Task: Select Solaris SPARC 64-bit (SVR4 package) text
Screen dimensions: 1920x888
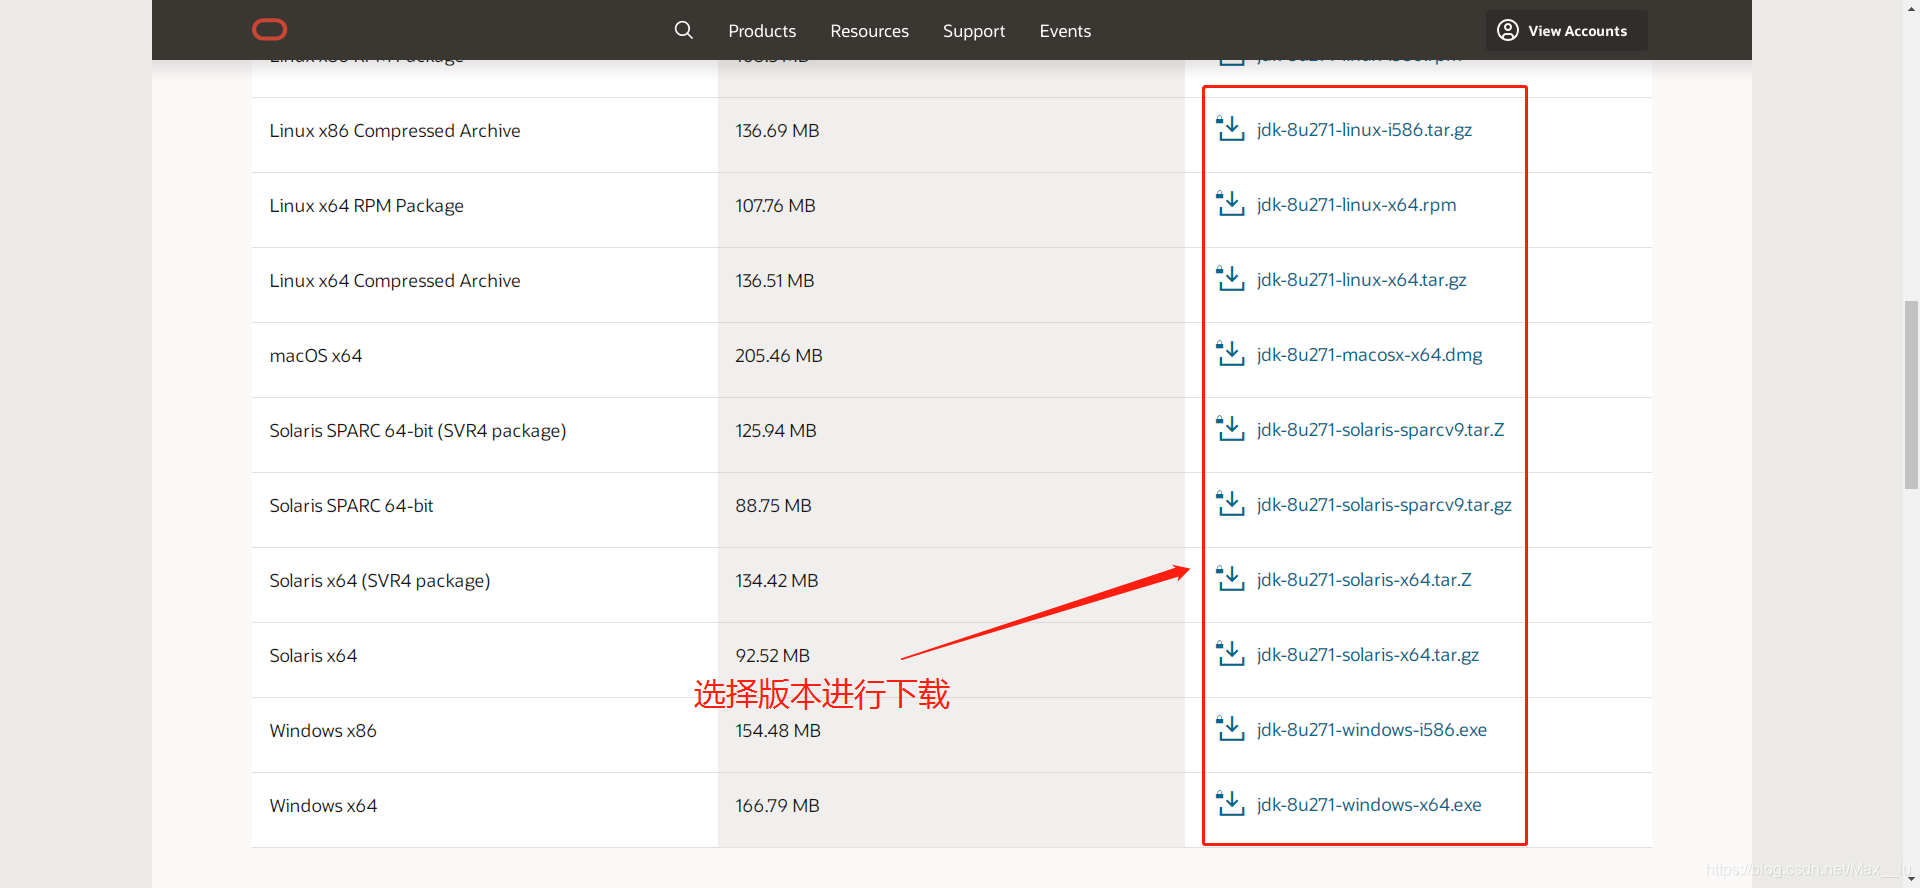Action: [x=418, y=431]
